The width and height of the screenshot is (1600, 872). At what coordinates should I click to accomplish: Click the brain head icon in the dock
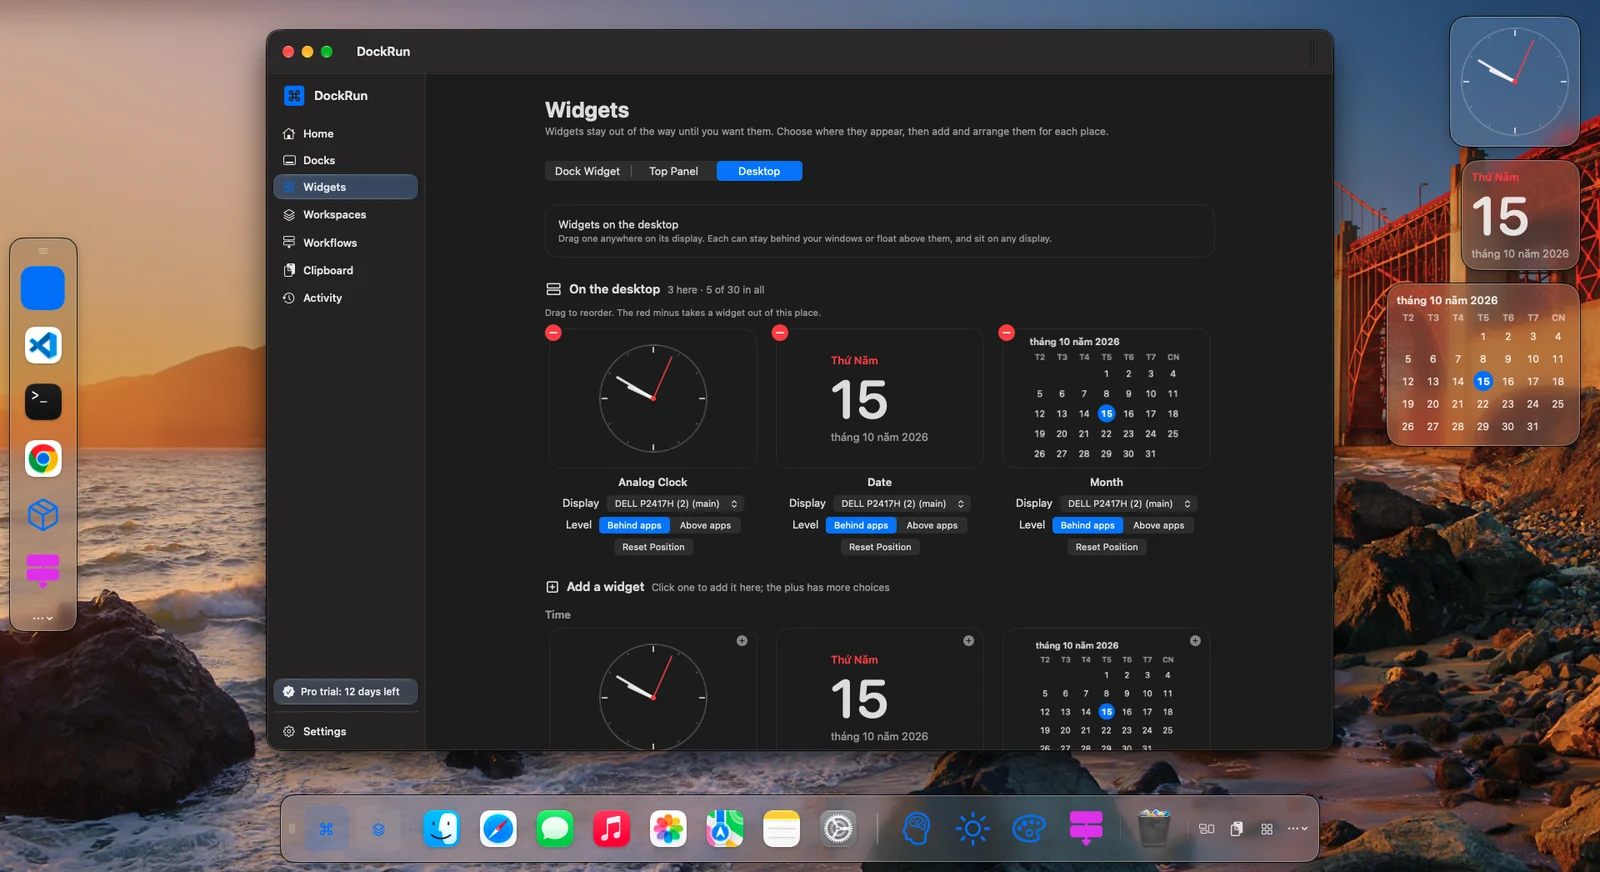coord(916,828)
